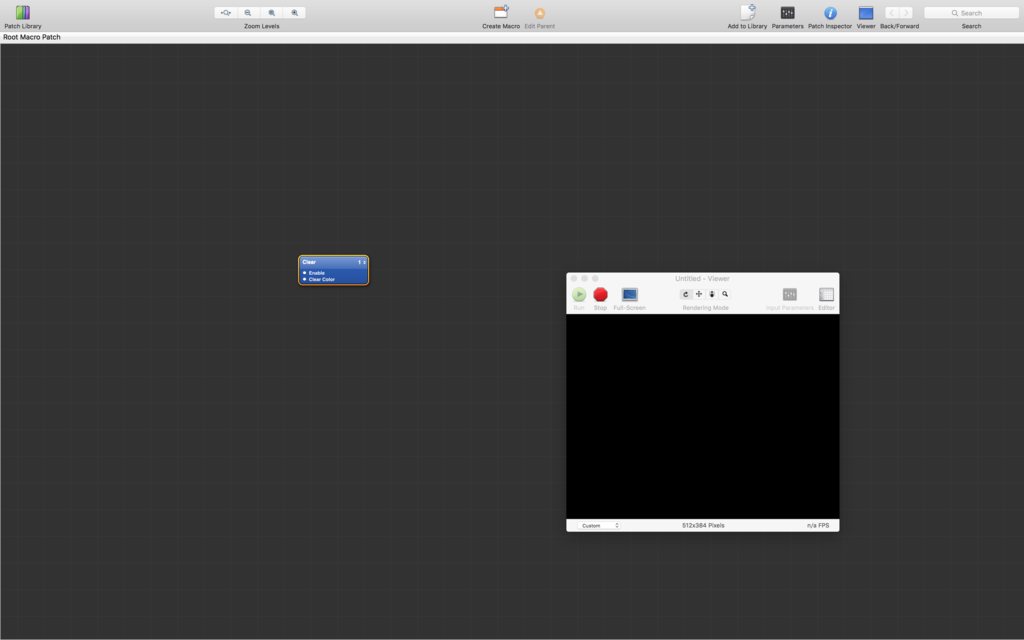Click the Add to Library icon

click(x=748, y=12)
